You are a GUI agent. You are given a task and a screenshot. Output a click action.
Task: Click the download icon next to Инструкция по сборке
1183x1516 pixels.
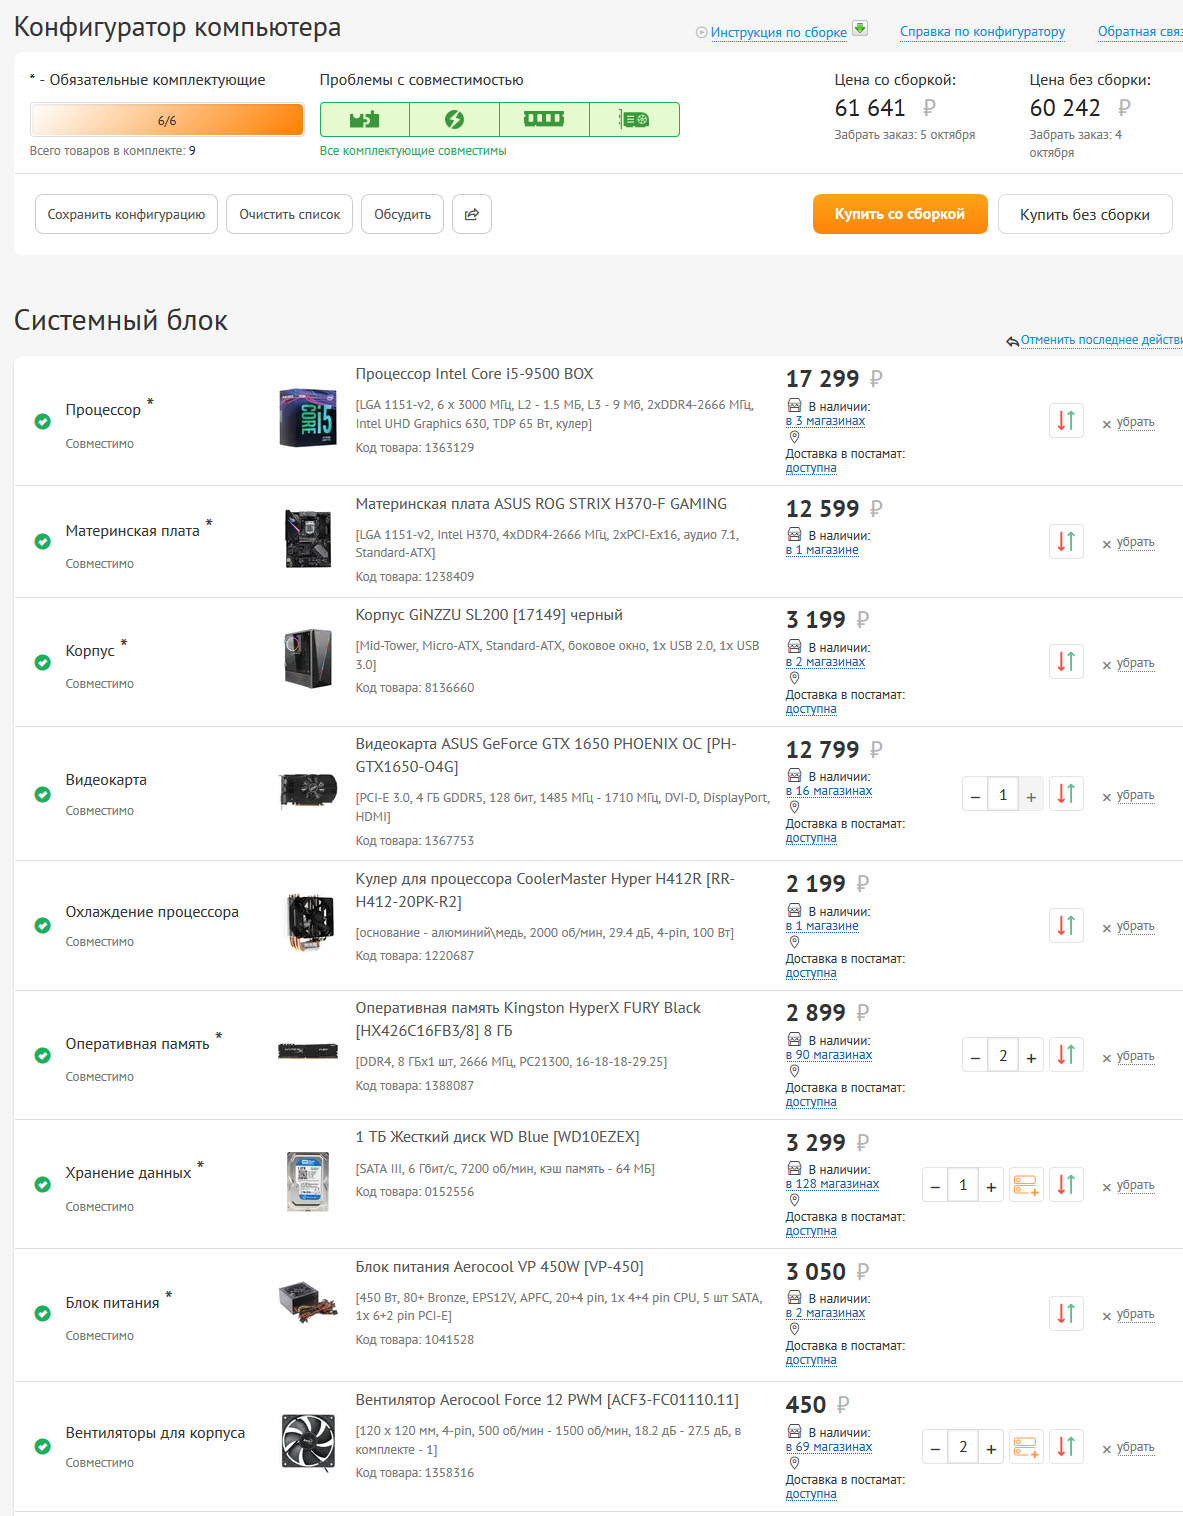[x=859, y=29]
